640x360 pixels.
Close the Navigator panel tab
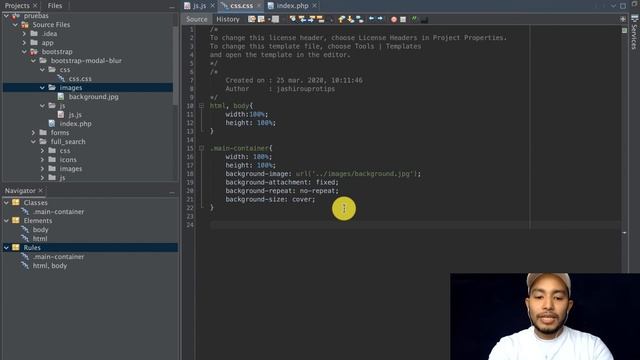pyautogui.click(x=40, y=191)
